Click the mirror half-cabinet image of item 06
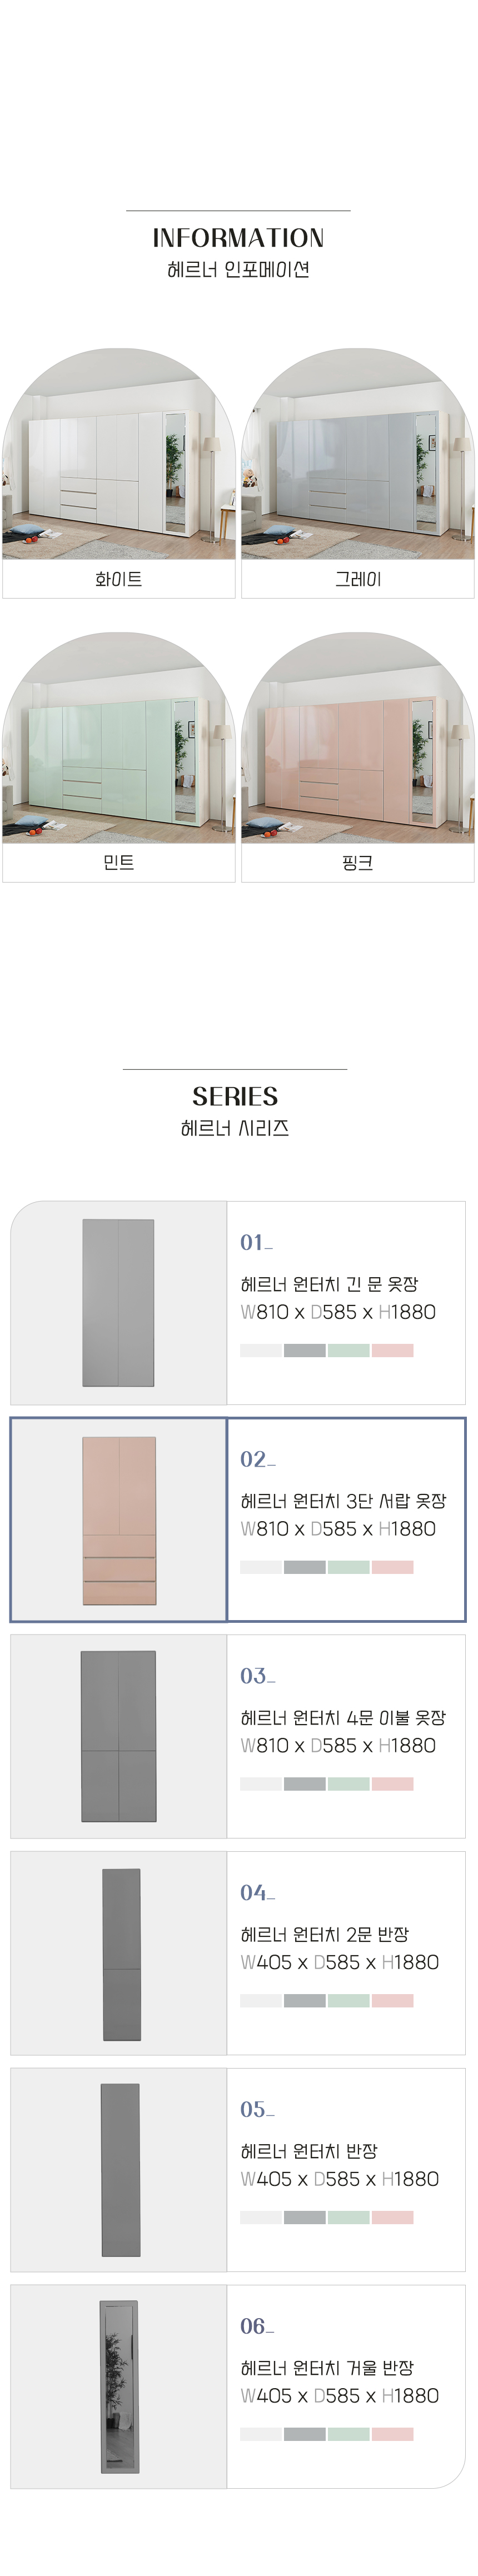Viewport: 478px width, 2576px height. point(120,2387)
